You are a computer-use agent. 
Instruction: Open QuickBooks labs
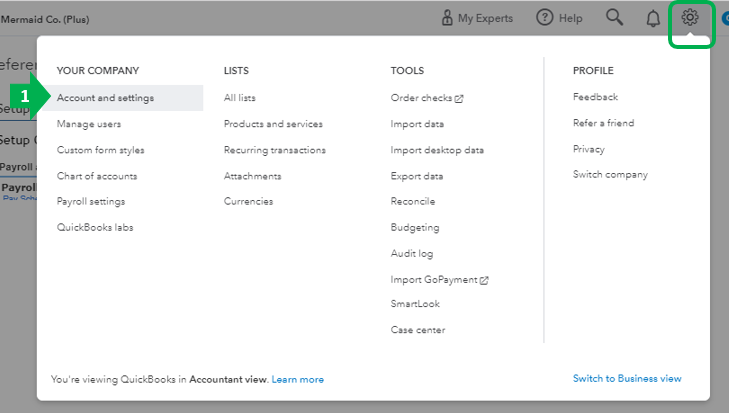point(95,227)
